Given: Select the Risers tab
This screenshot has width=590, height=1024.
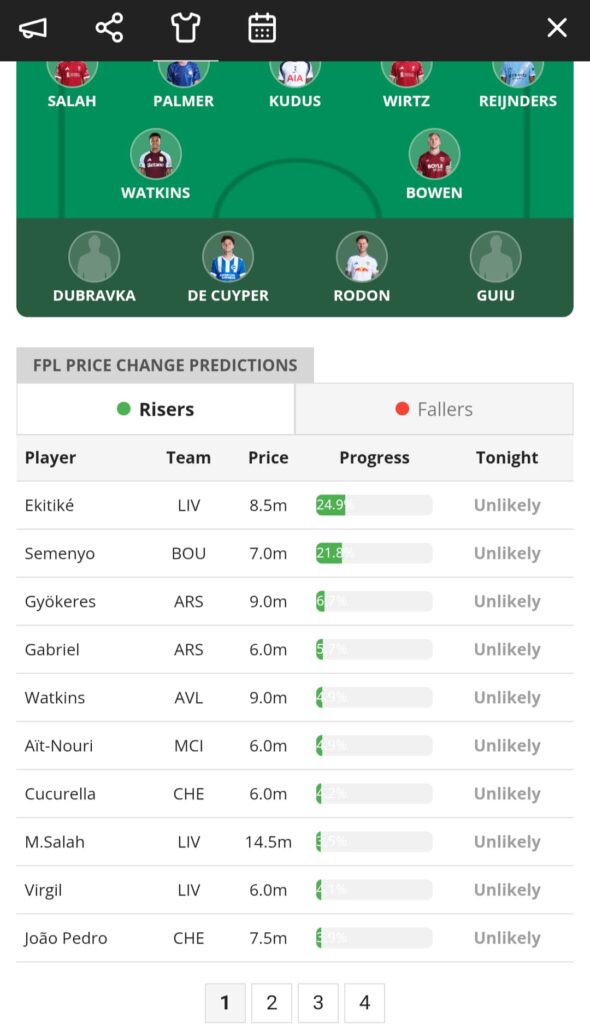Looking at the screenshot, I should pos(156,408).
